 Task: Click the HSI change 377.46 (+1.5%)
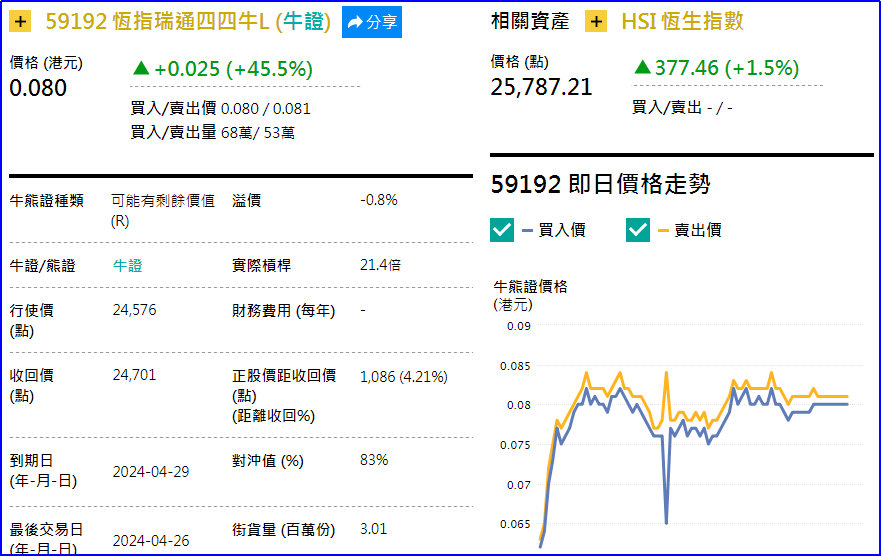[x=716, y=67]
